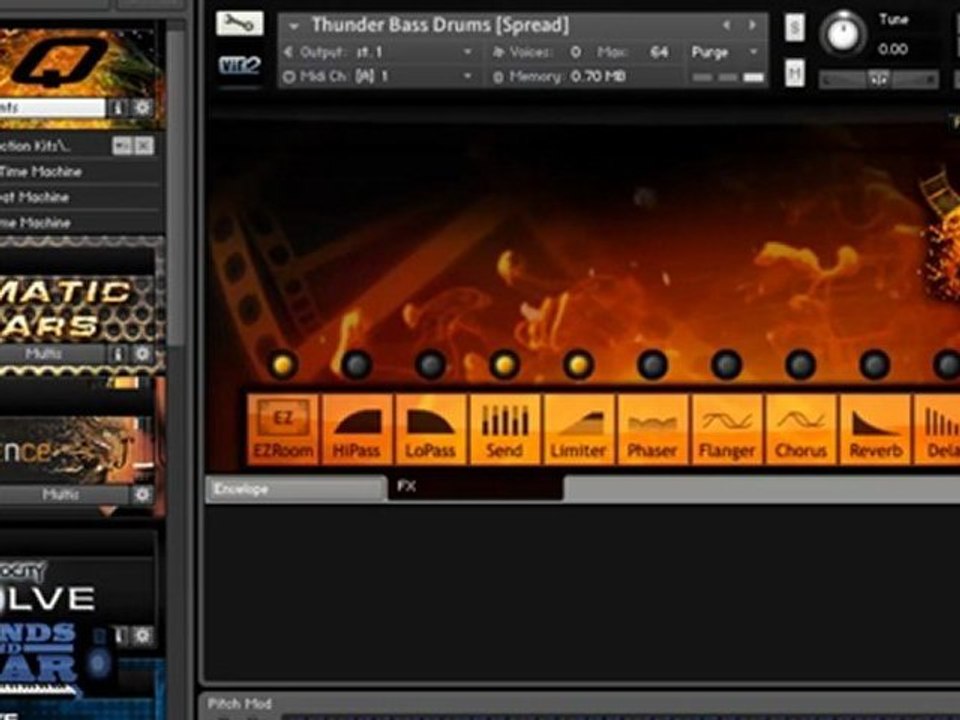Image resolution: width=960 pixels, height=720 pixels.
Task: Go to previous instrument preset arrow
Action: point(727,26)
